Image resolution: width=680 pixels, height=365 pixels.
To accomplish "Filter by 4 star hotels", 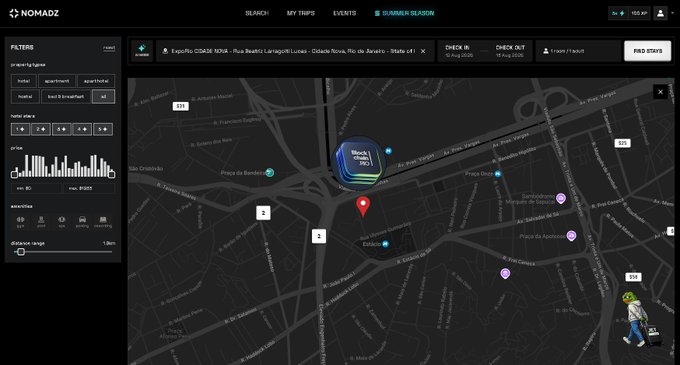I will 82,129.
